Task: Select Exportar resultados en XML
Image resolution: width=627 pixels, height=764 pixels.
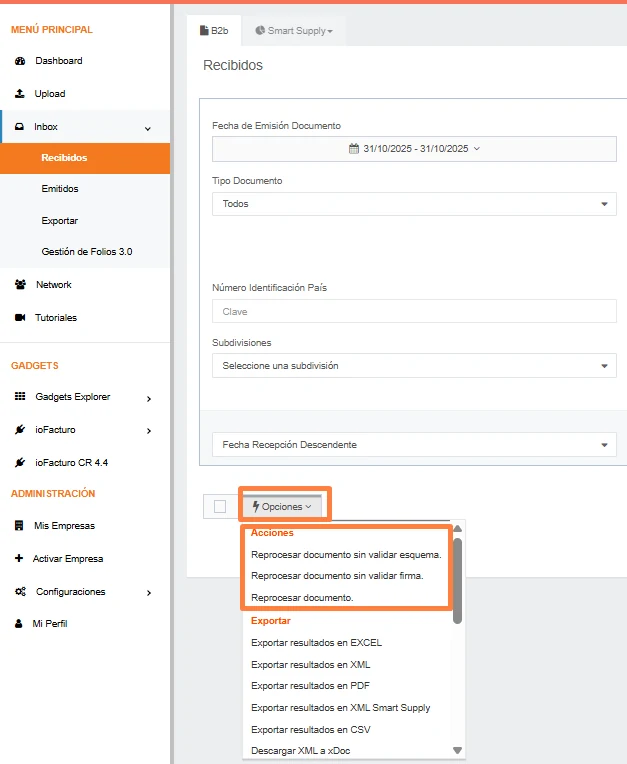Action: click(310, 665)
